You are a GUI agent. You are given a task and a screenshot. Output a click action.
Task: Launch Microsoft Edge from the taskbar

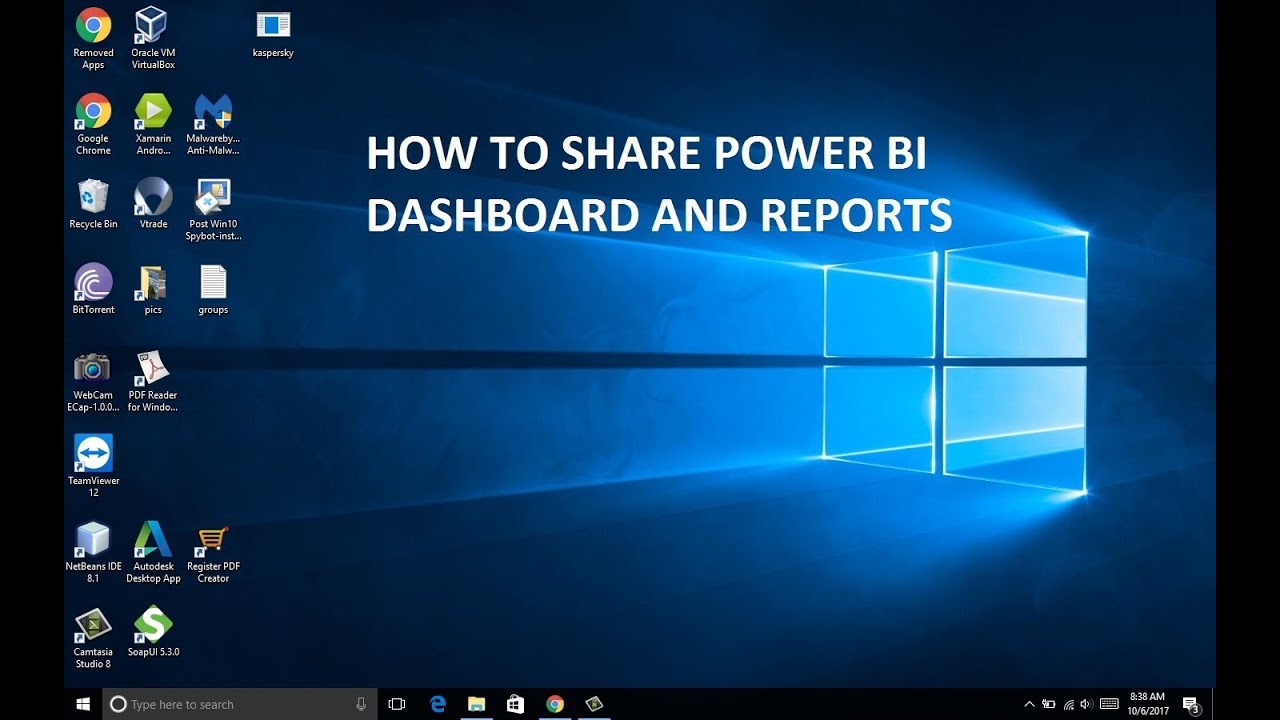437,704
